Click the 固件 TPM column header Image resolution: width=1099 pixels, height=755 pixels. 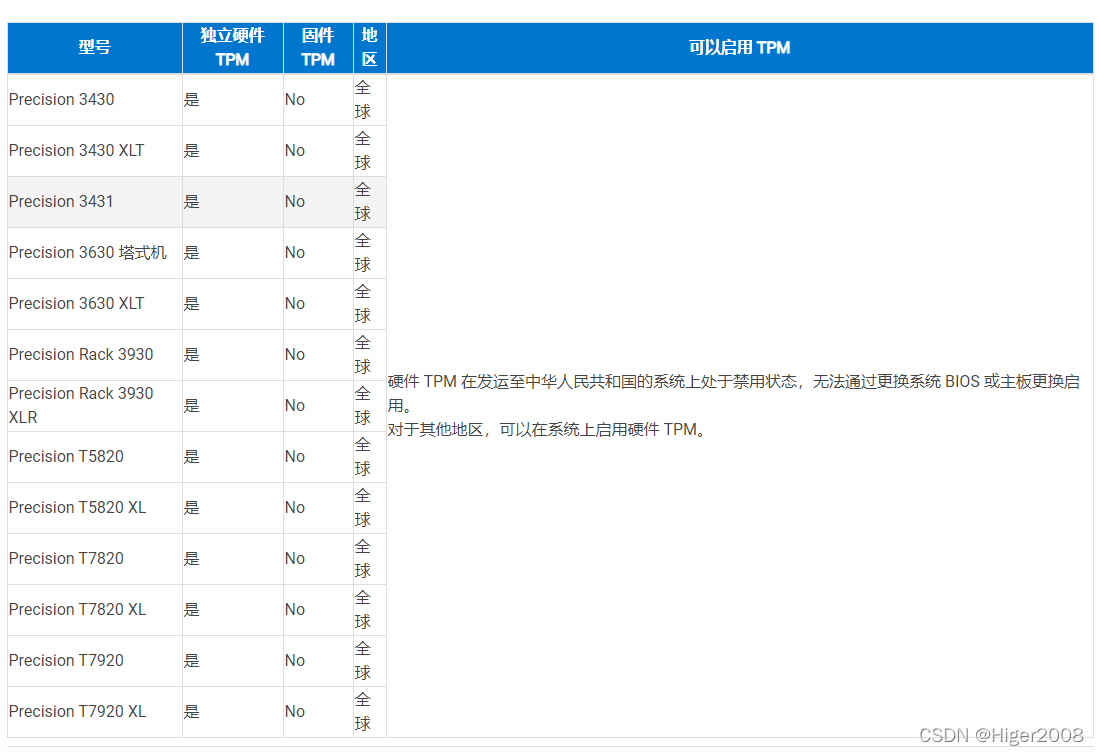[x=318, y=48]
